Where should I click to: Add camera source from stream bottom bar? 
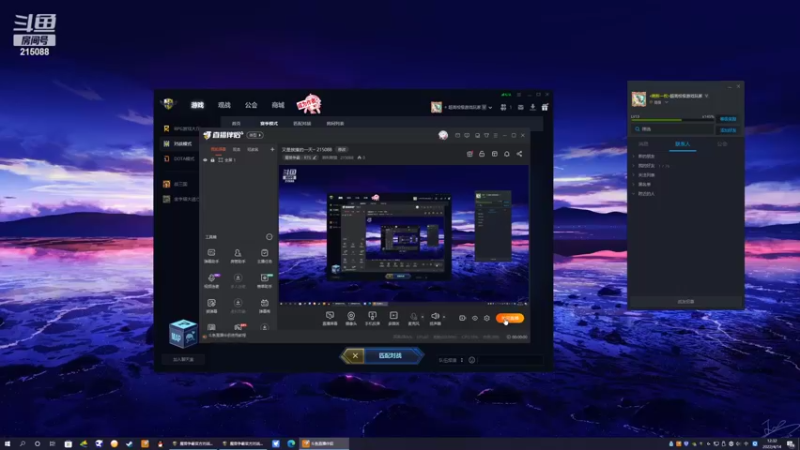click(351, 318)
